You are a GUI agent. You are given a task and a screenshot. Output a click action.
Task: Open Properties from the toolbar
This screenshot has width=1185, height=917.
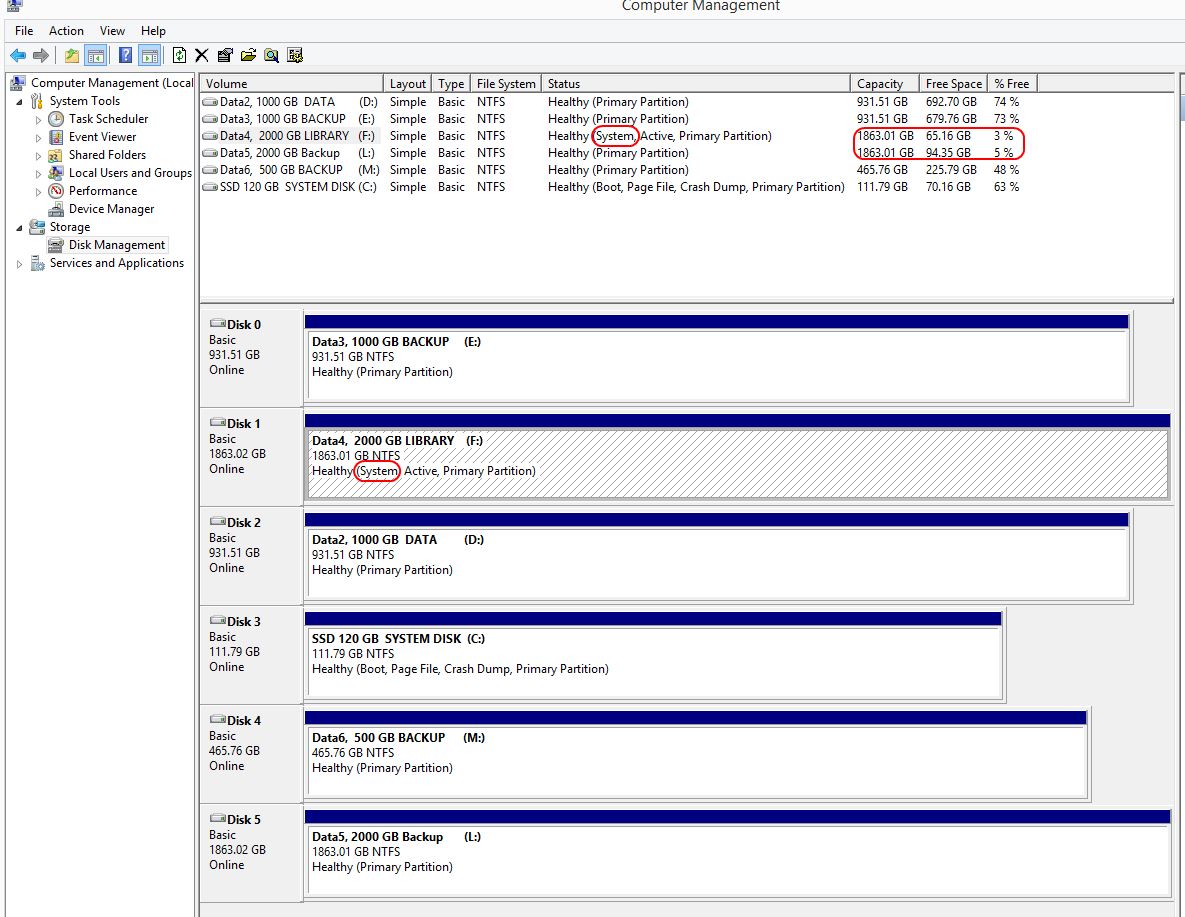pyautogui.click(x=224, y=55)
